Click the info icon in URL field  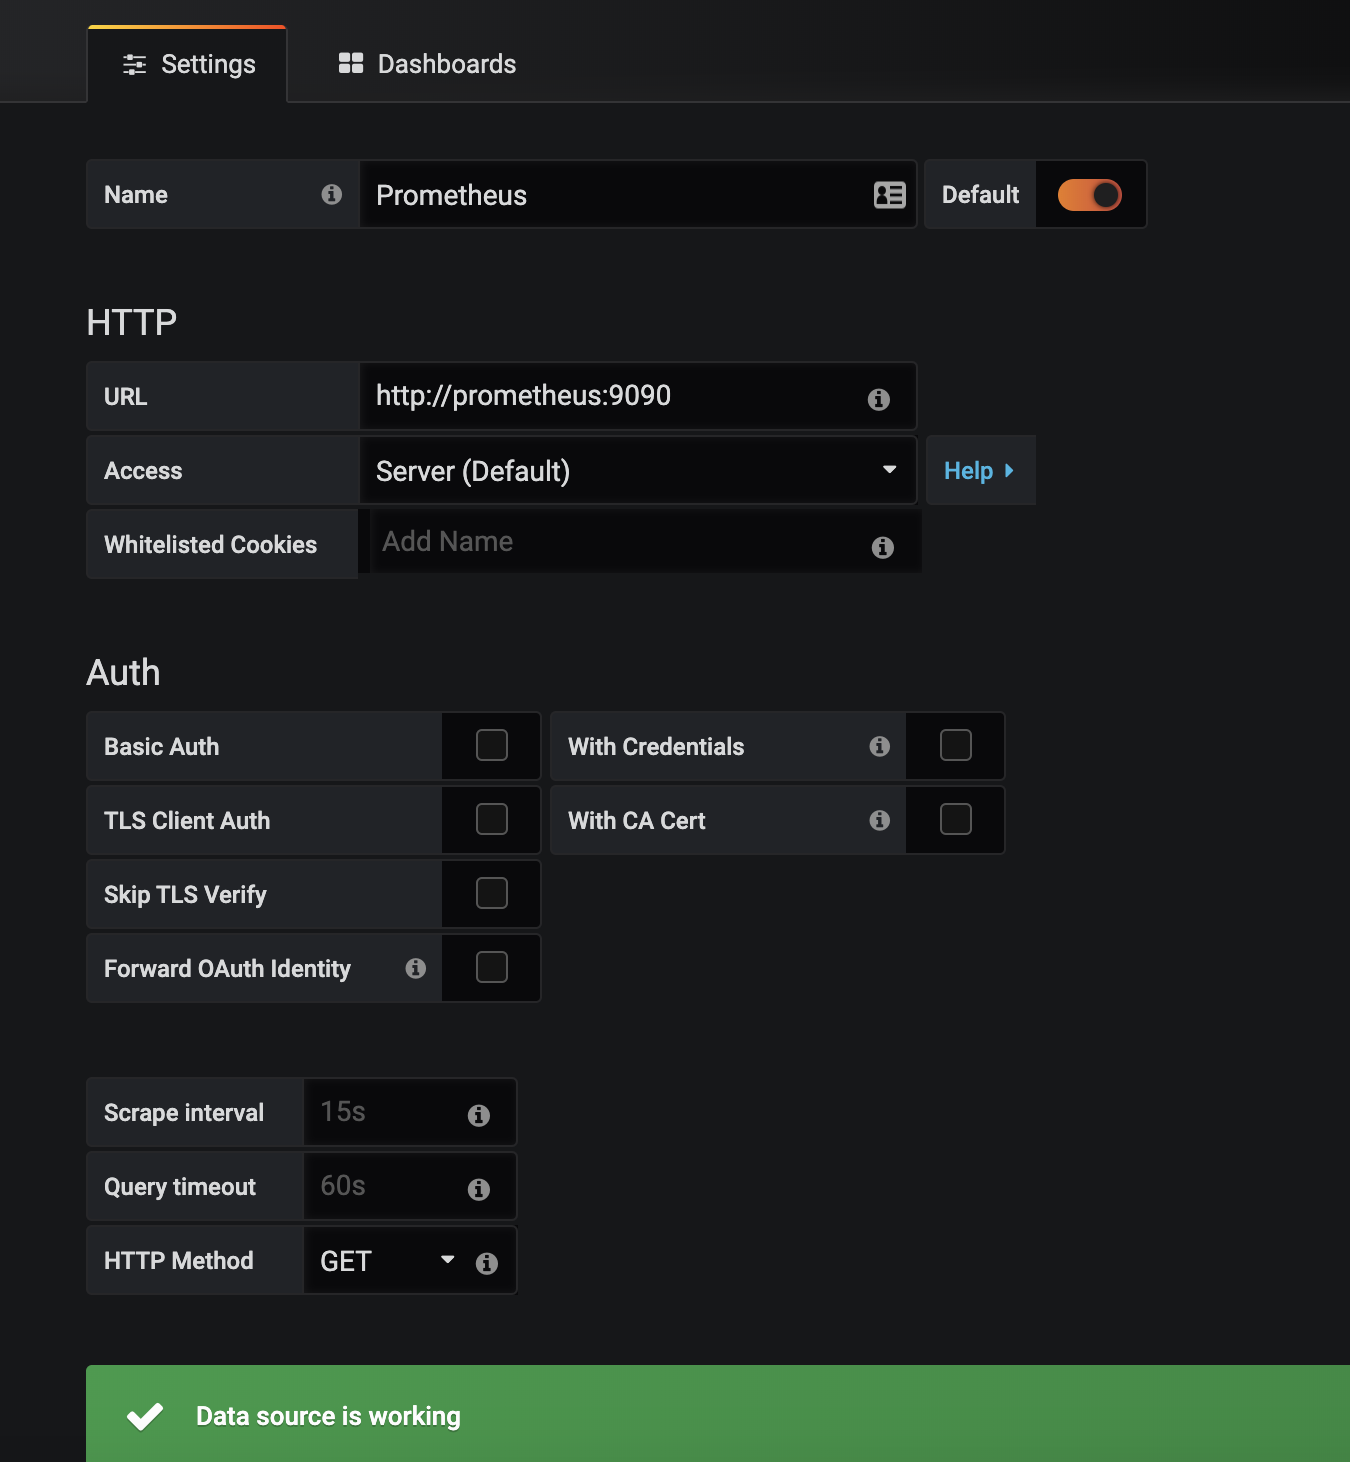click(879, 399)
